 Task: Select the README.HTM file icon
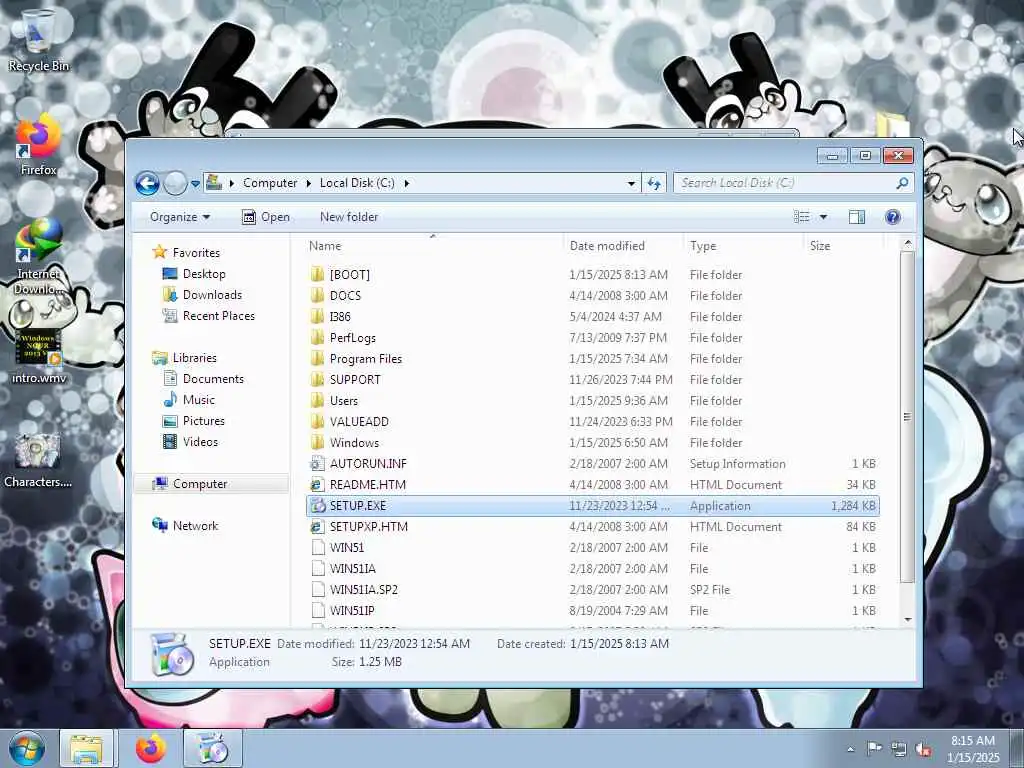[x=317, y=485]
